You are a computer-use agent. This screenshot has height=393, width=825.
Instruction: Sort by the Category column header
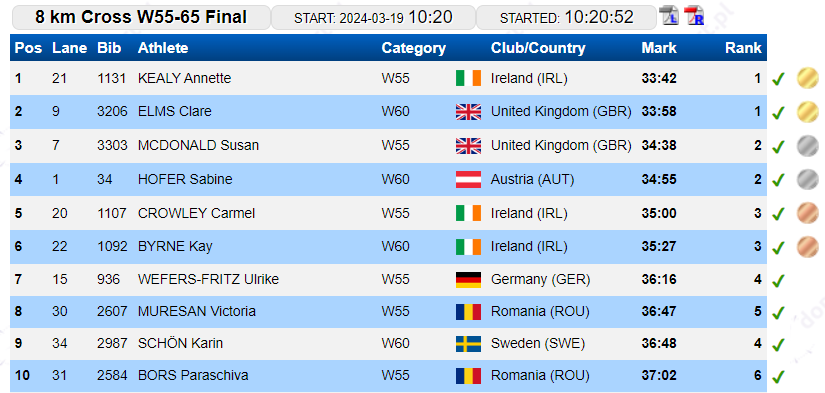click(414, 48)
